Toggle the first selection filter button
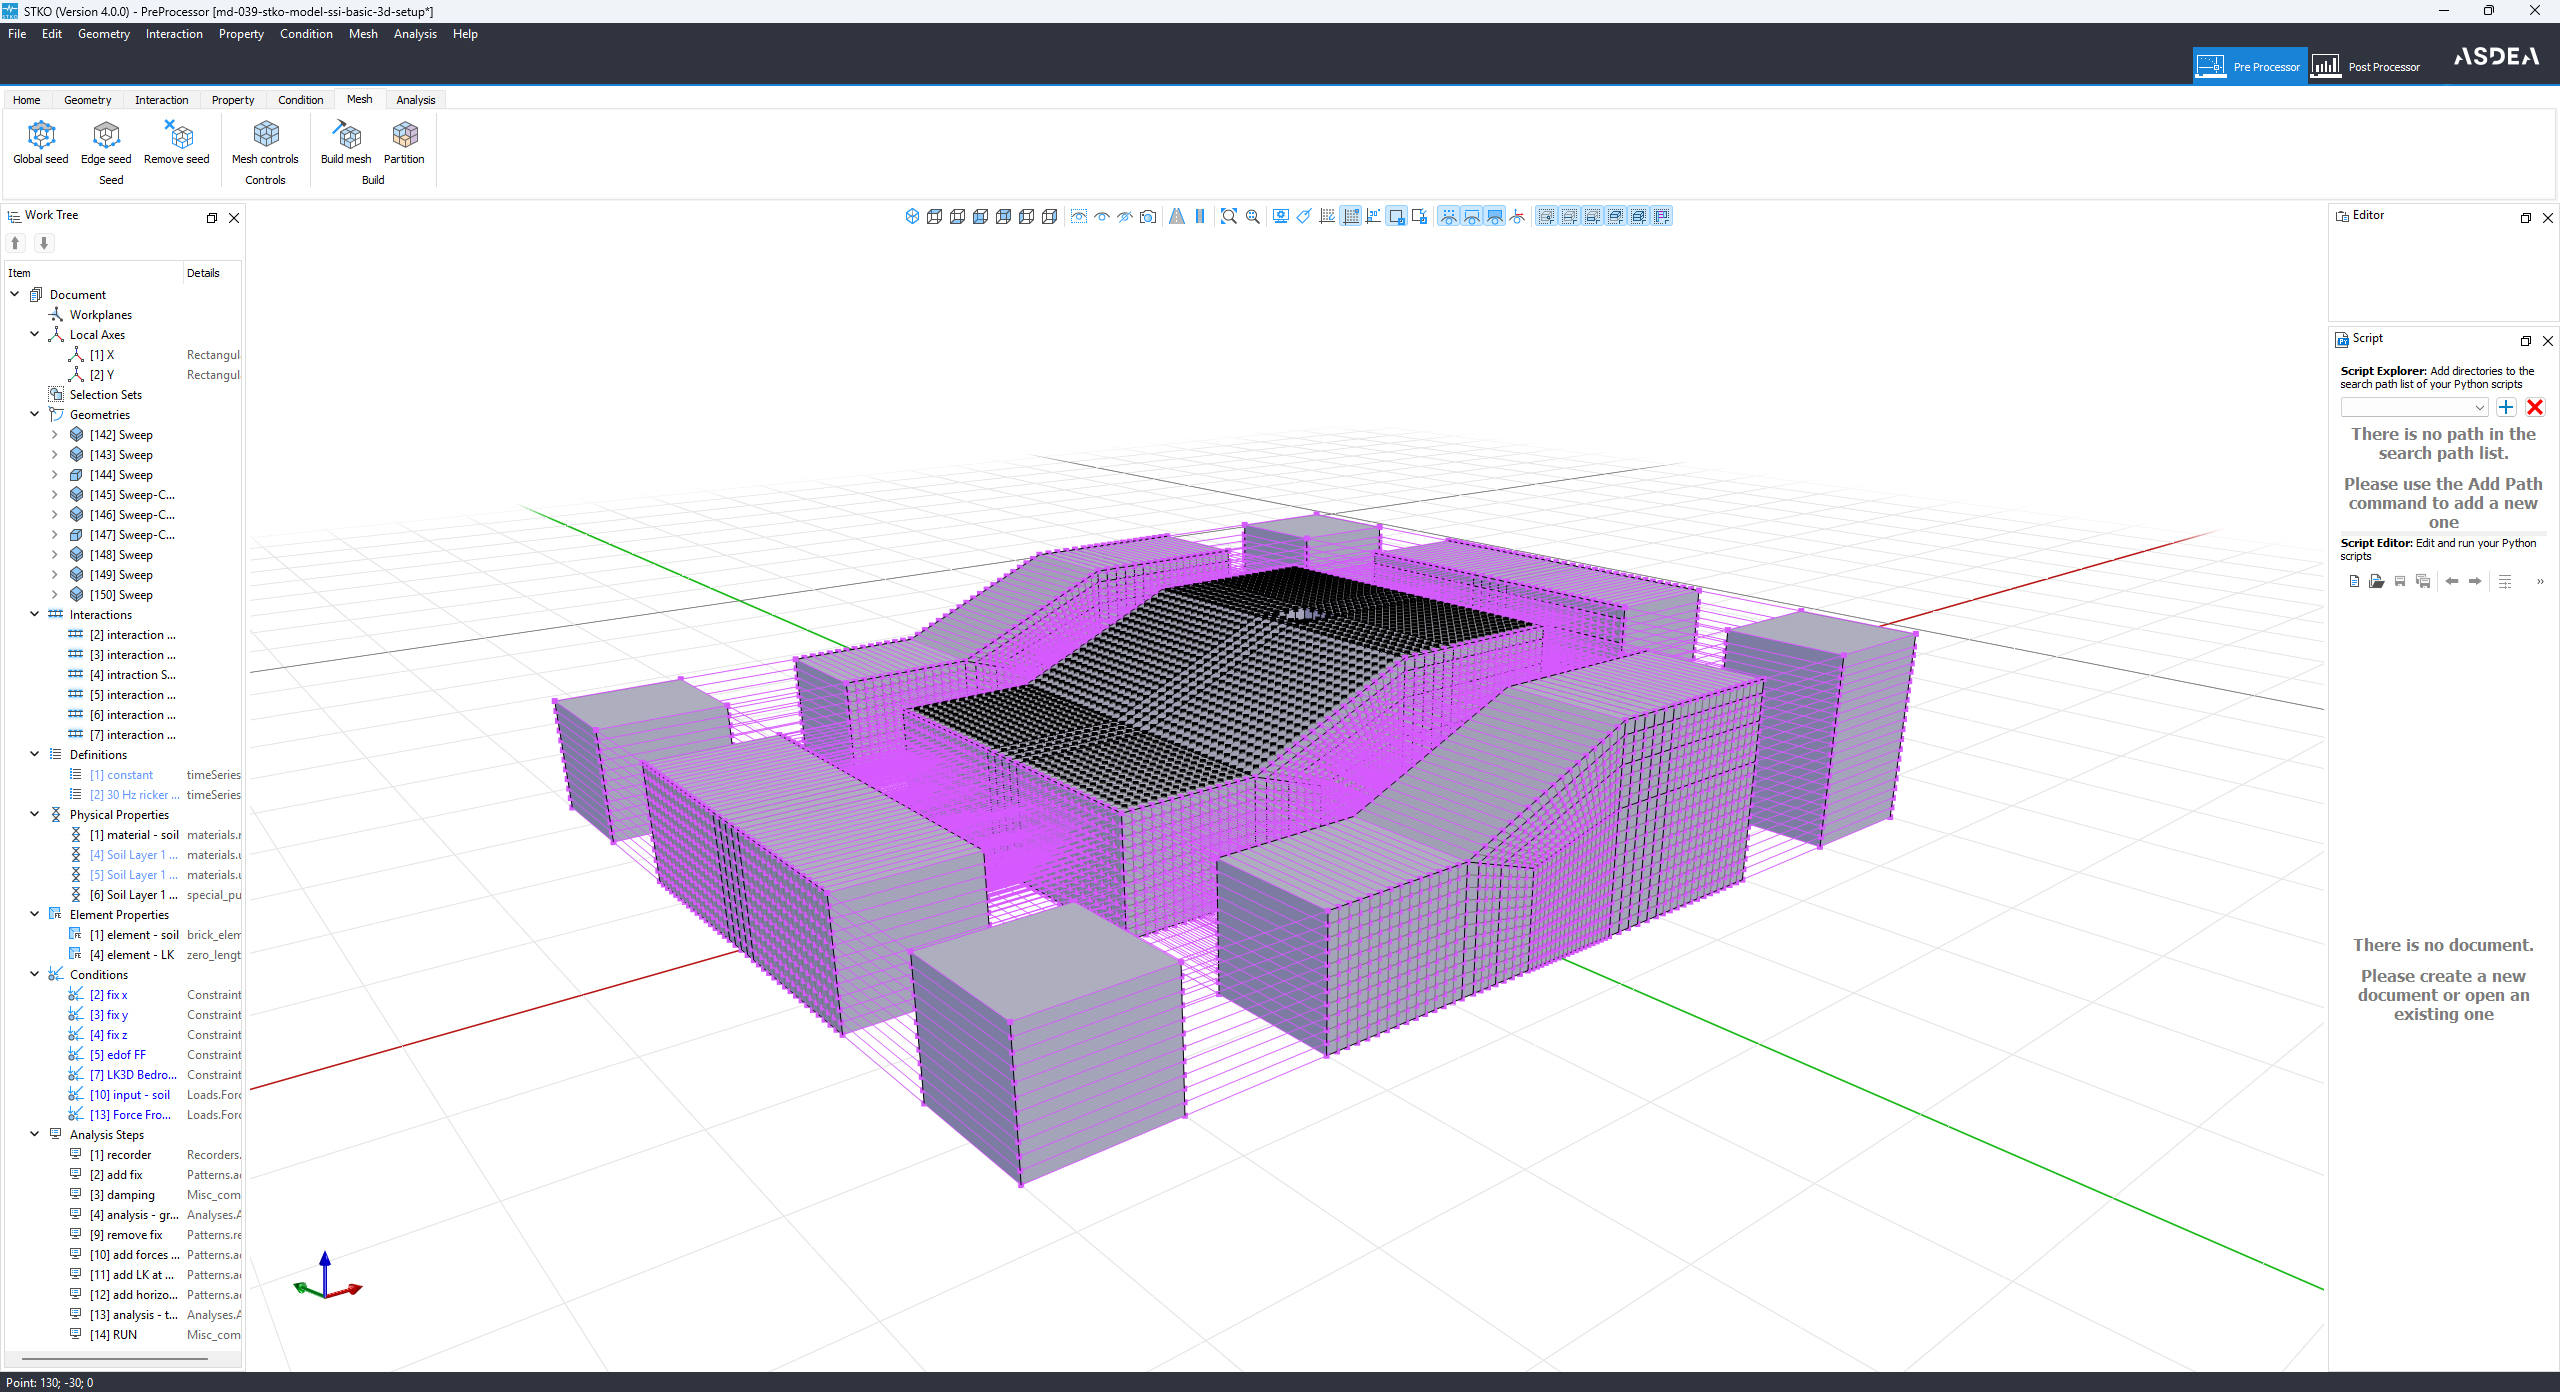 1547,216
